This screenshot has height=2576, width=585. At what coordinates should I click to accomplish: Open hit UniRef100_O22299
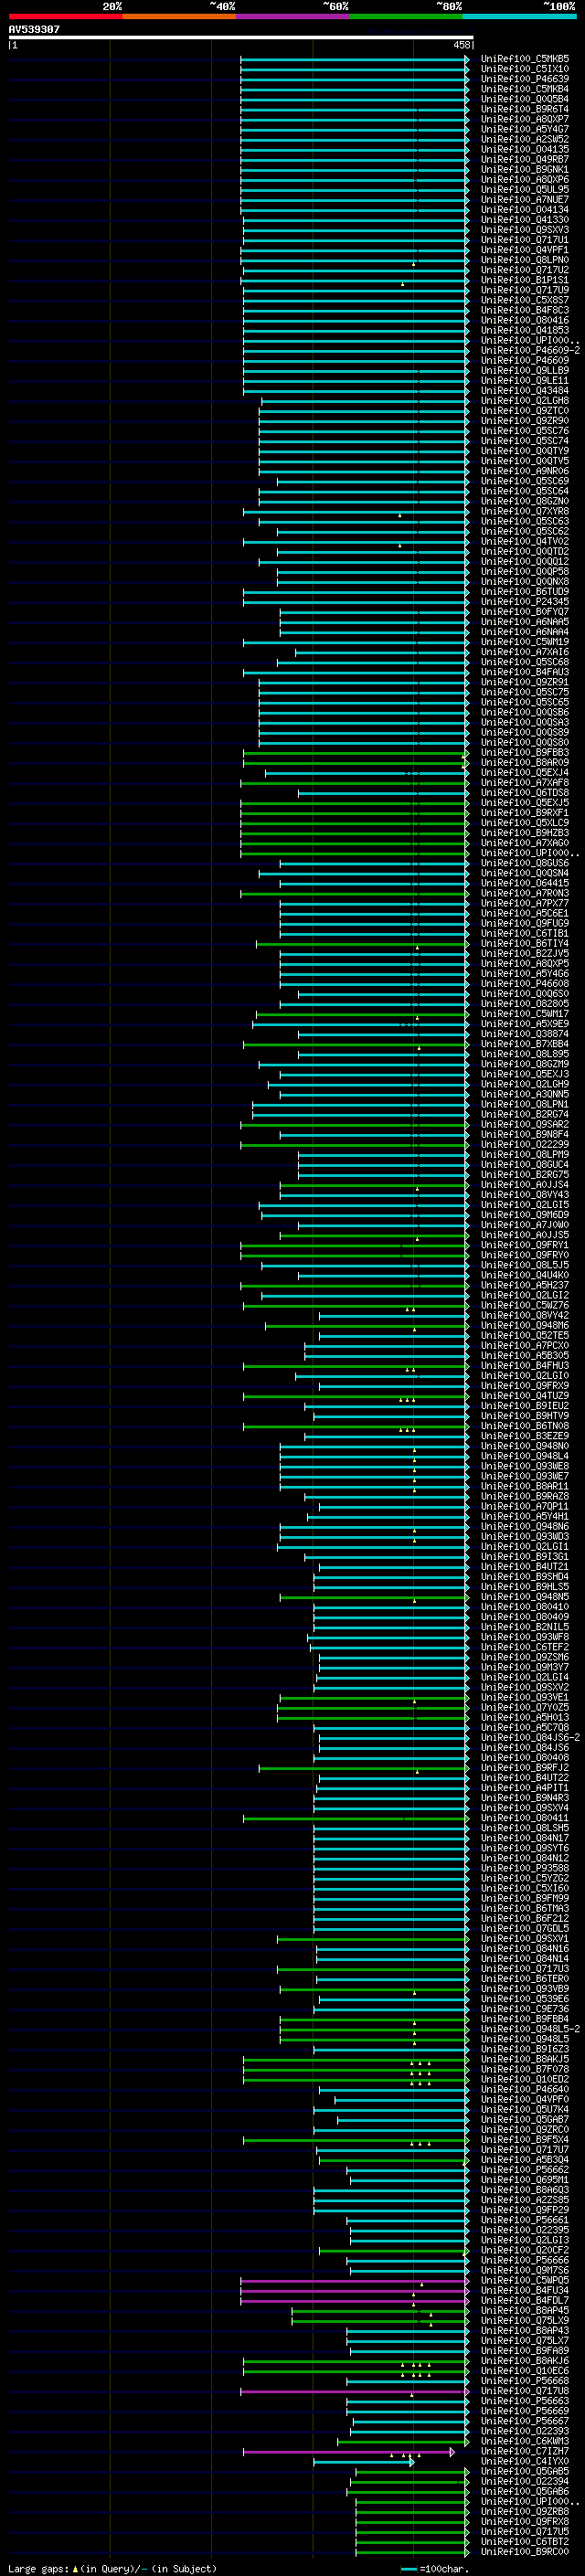[525, 1144]
